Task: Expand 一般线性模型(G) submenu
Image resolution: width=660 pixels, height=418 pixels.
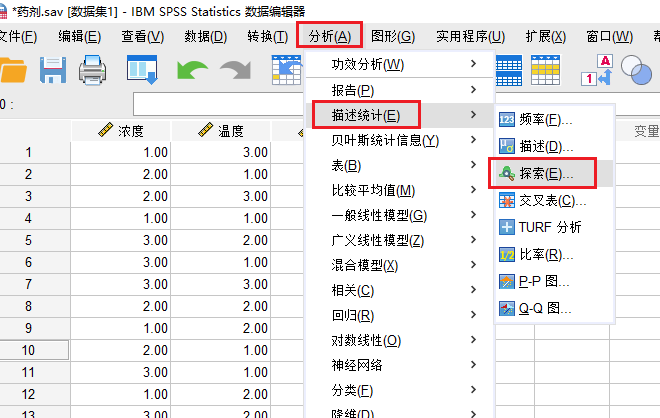Action: point(399,216)
